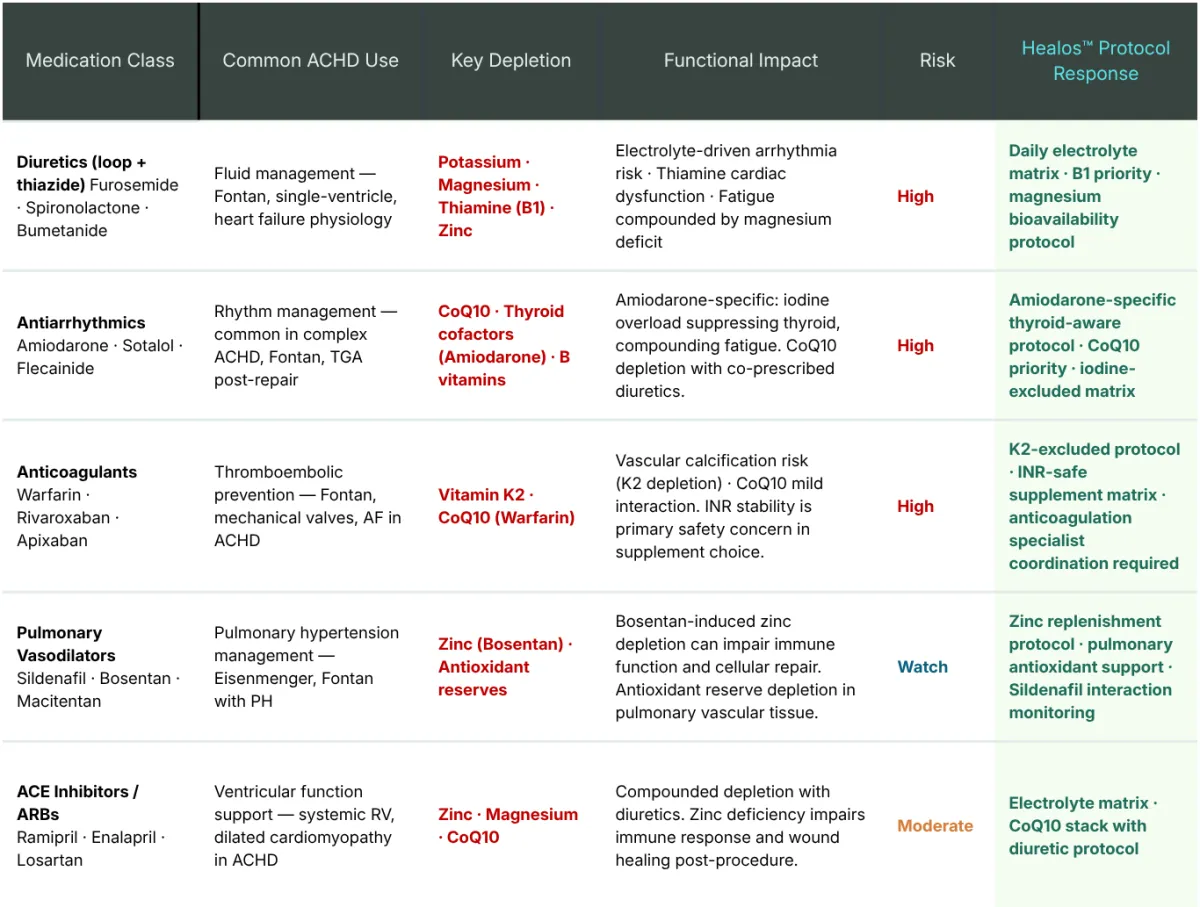Image resolution: width=1200 pixels, height=907 pixels.
Task: Select the Common ACHD Use header
Action: point(310,60)
